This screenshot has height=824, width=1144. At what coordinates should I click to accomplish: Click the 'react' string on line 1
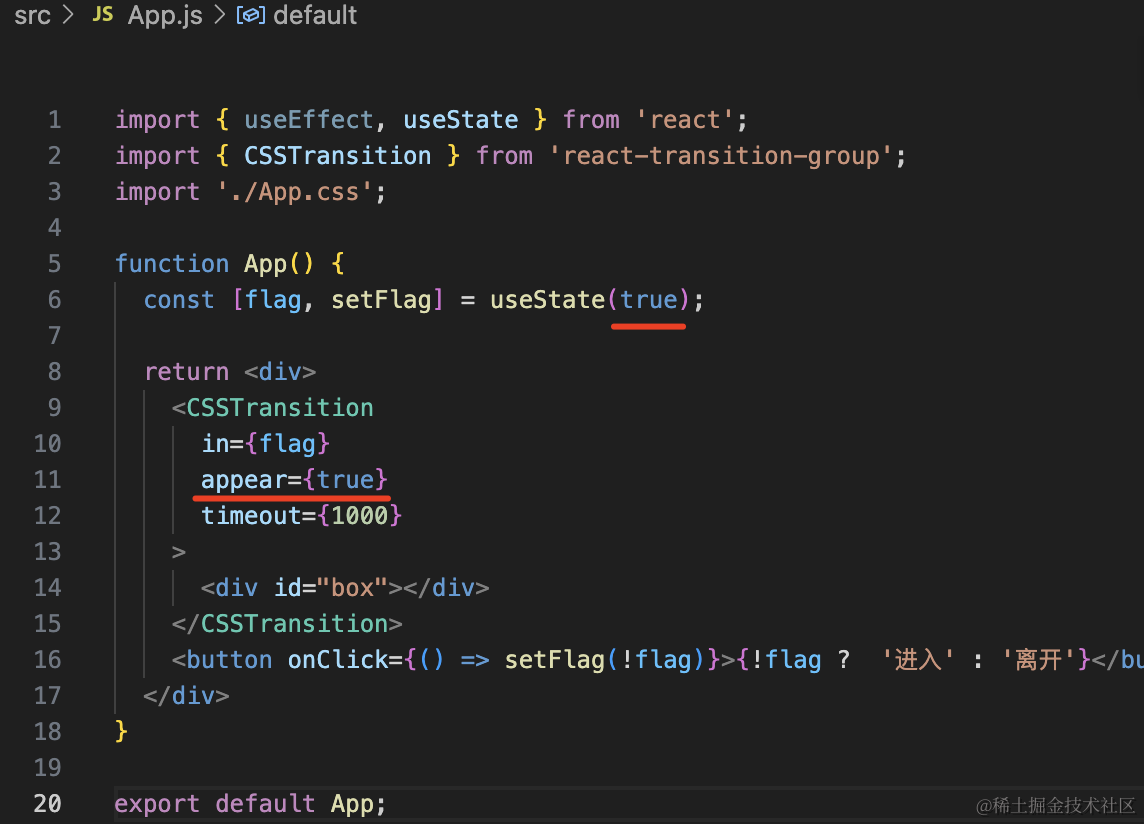click(x=685, y=120)
